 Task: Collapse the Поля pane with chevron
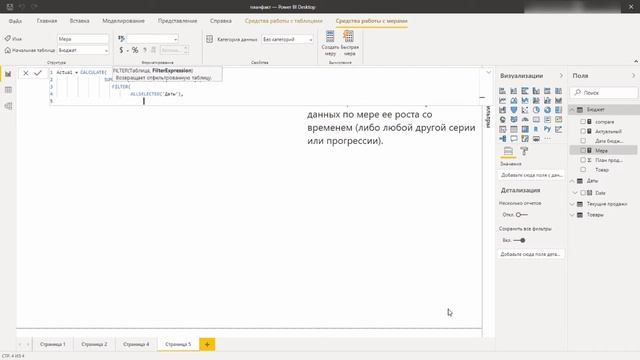pos(633,76)
